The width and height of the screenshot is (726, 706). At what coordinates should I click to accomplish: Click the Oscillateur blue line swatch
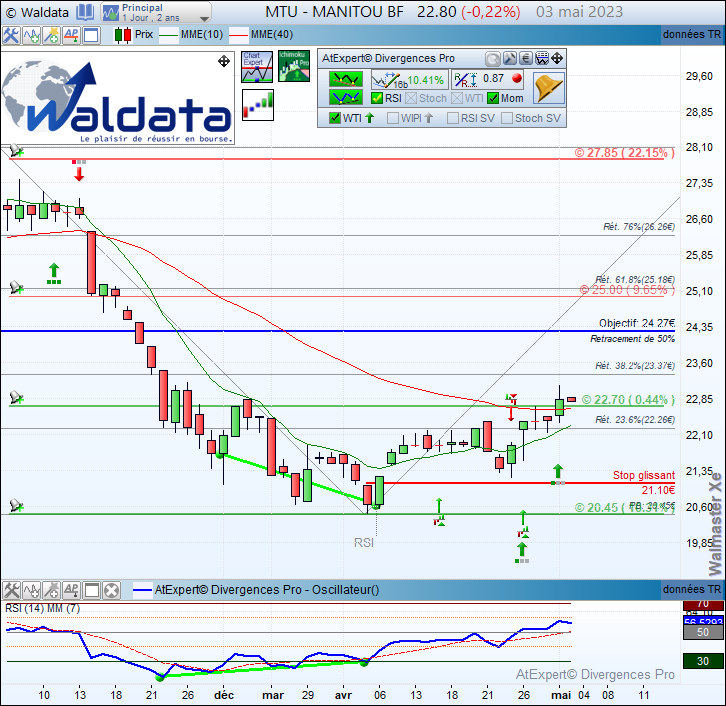pyautogui.click(x=142, y=590)
